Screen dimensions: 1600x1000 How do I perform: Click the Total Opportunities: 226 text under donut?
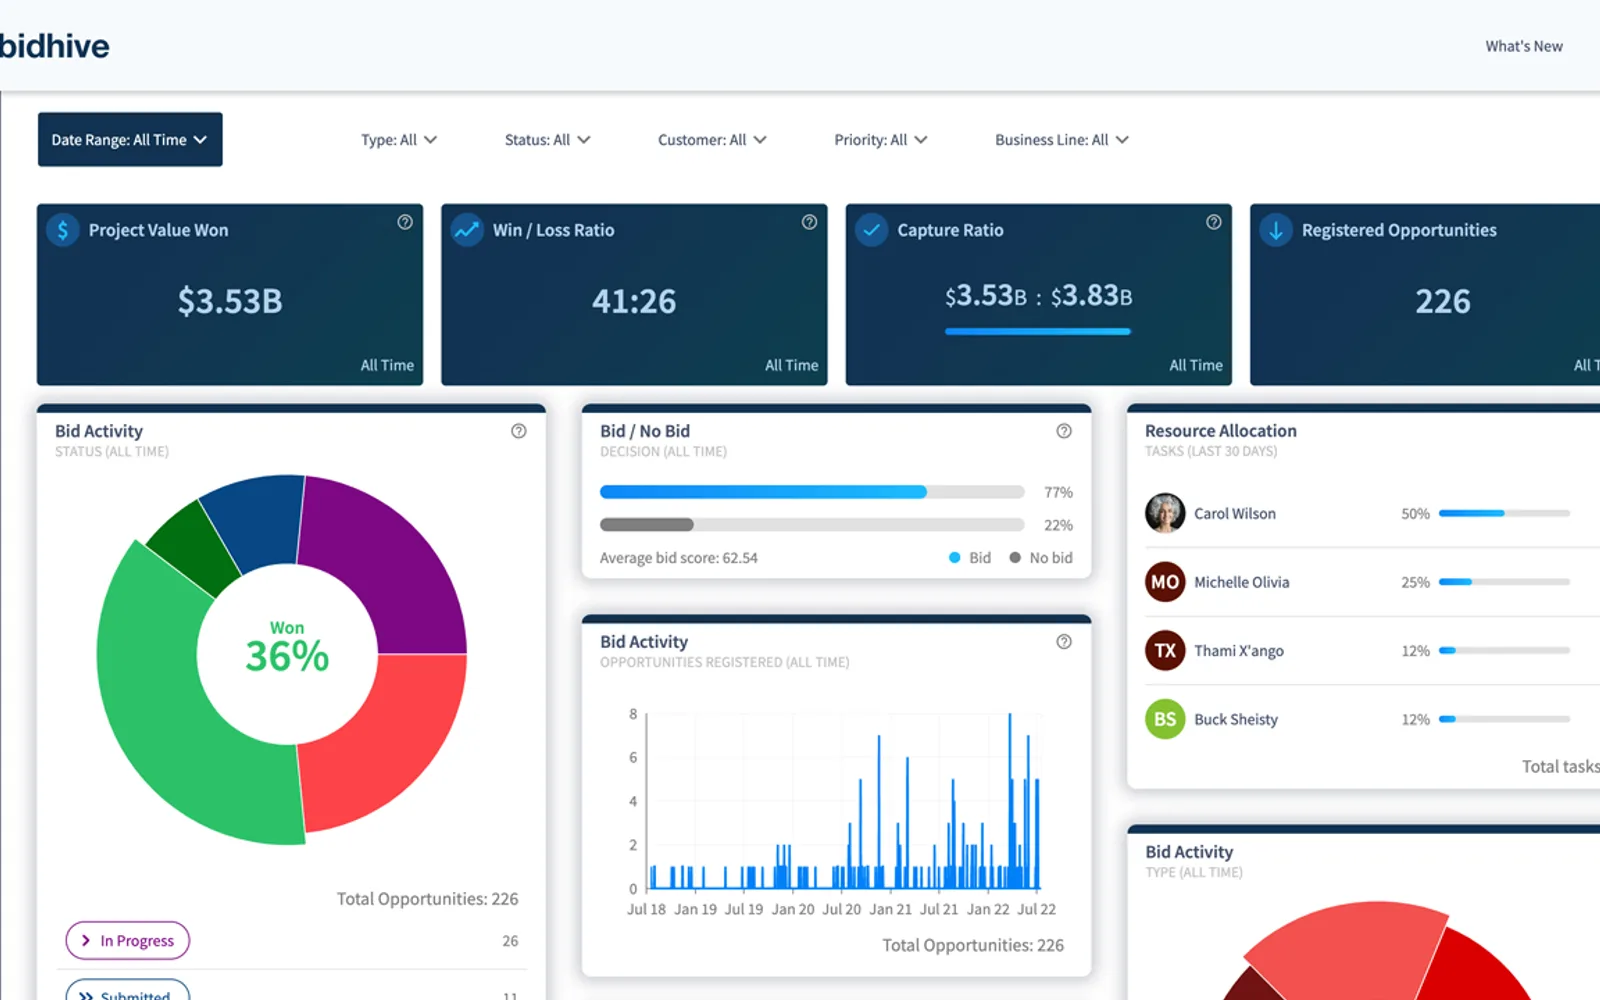coord(427,899)
